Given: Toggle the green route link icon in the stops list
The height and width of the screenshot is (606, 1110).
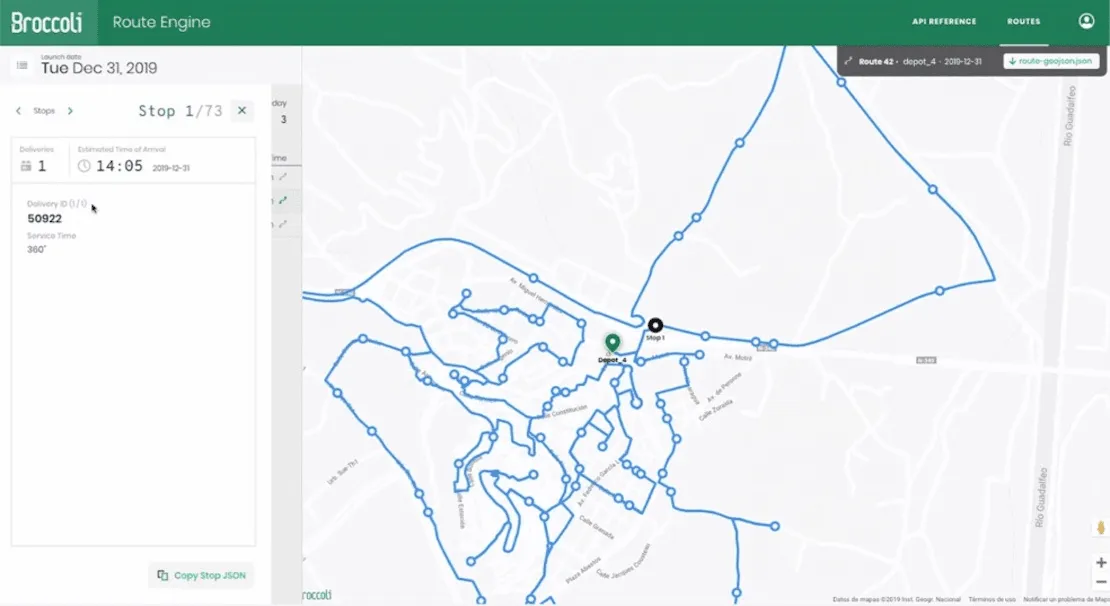Looking at the screenshot, I should pos(283,200).
